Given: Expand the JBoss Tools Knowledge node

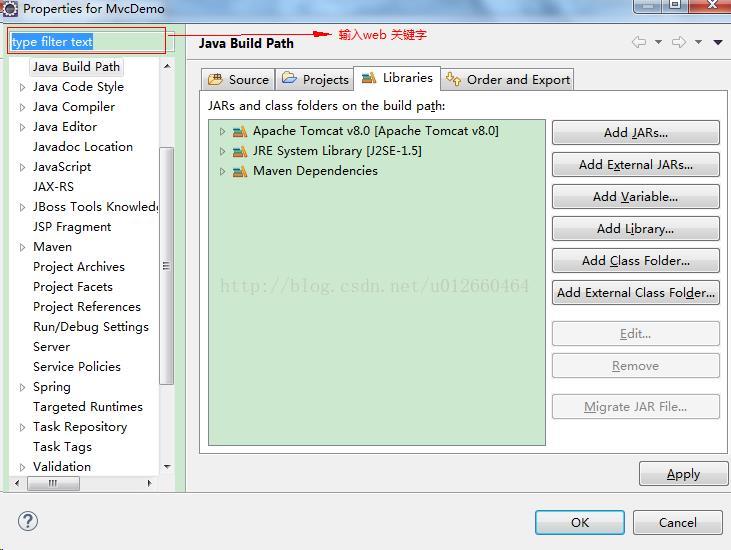Looking at the screenshot, I should tap(22, 207).
